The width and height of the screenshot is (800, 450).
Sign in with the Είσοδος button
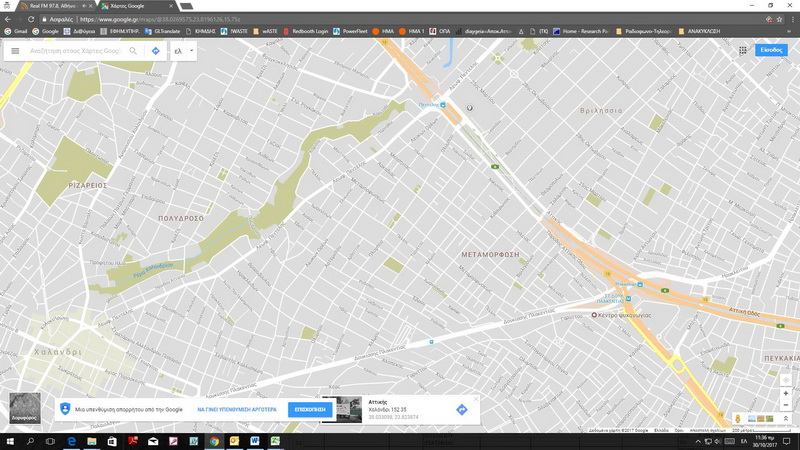coord(771,50)
